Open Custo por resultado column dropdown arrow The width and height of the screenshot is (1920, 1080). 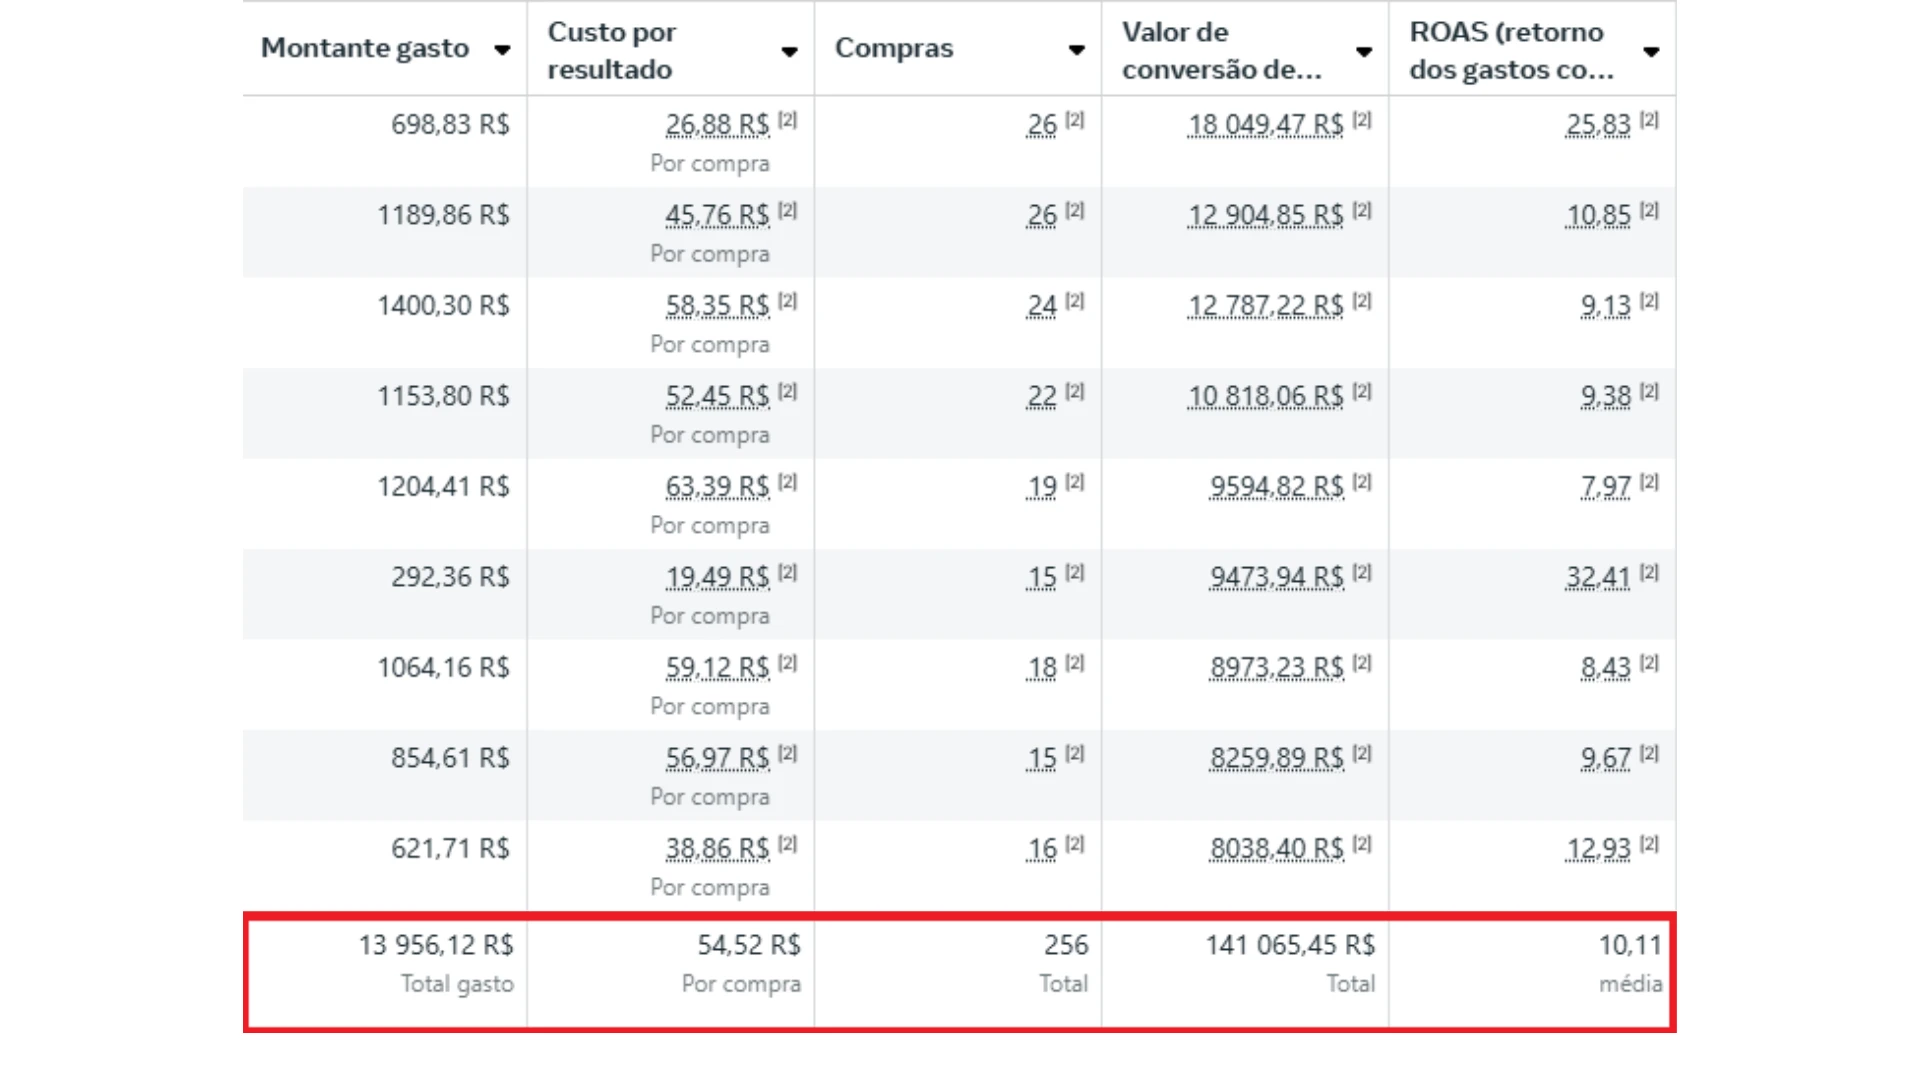(x=789, y=51)
